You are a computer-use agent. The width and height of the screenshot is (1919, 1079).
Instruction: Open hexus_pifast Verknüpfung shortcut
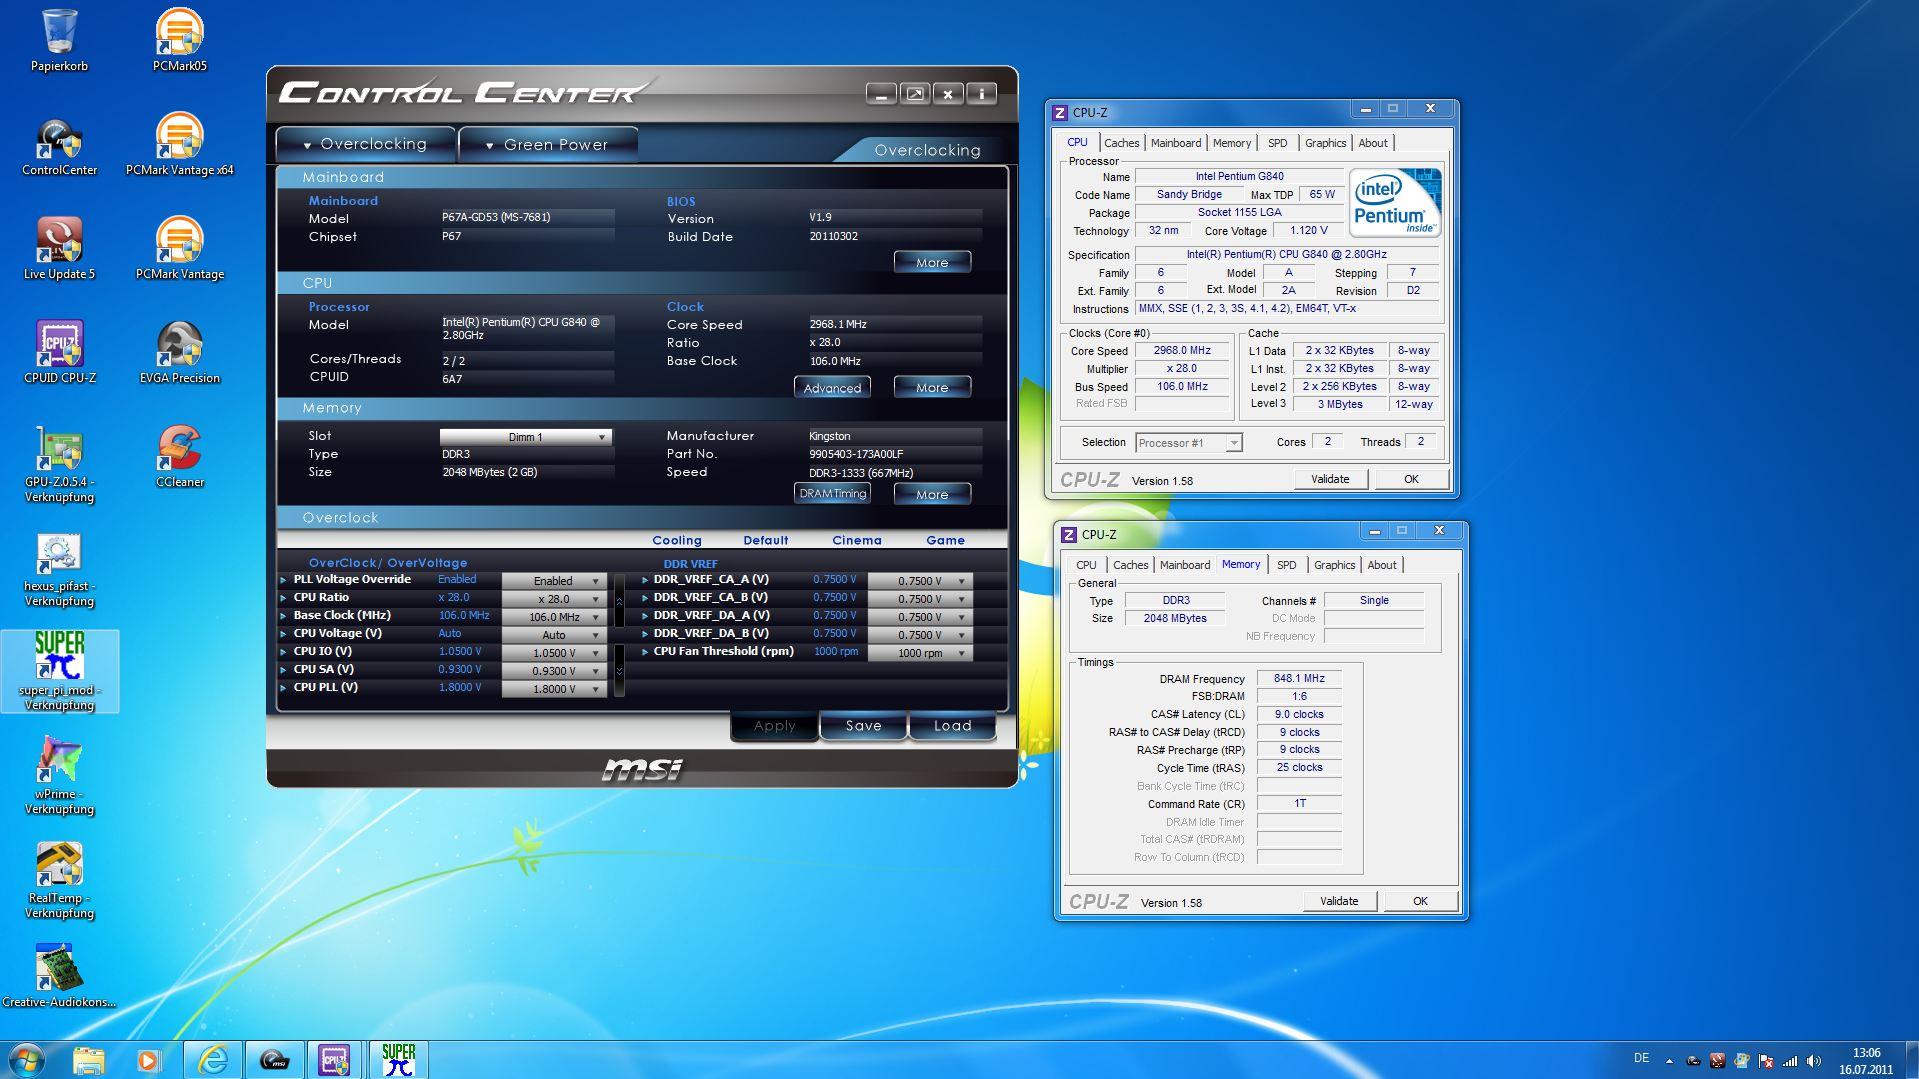(x=59, y=570)
